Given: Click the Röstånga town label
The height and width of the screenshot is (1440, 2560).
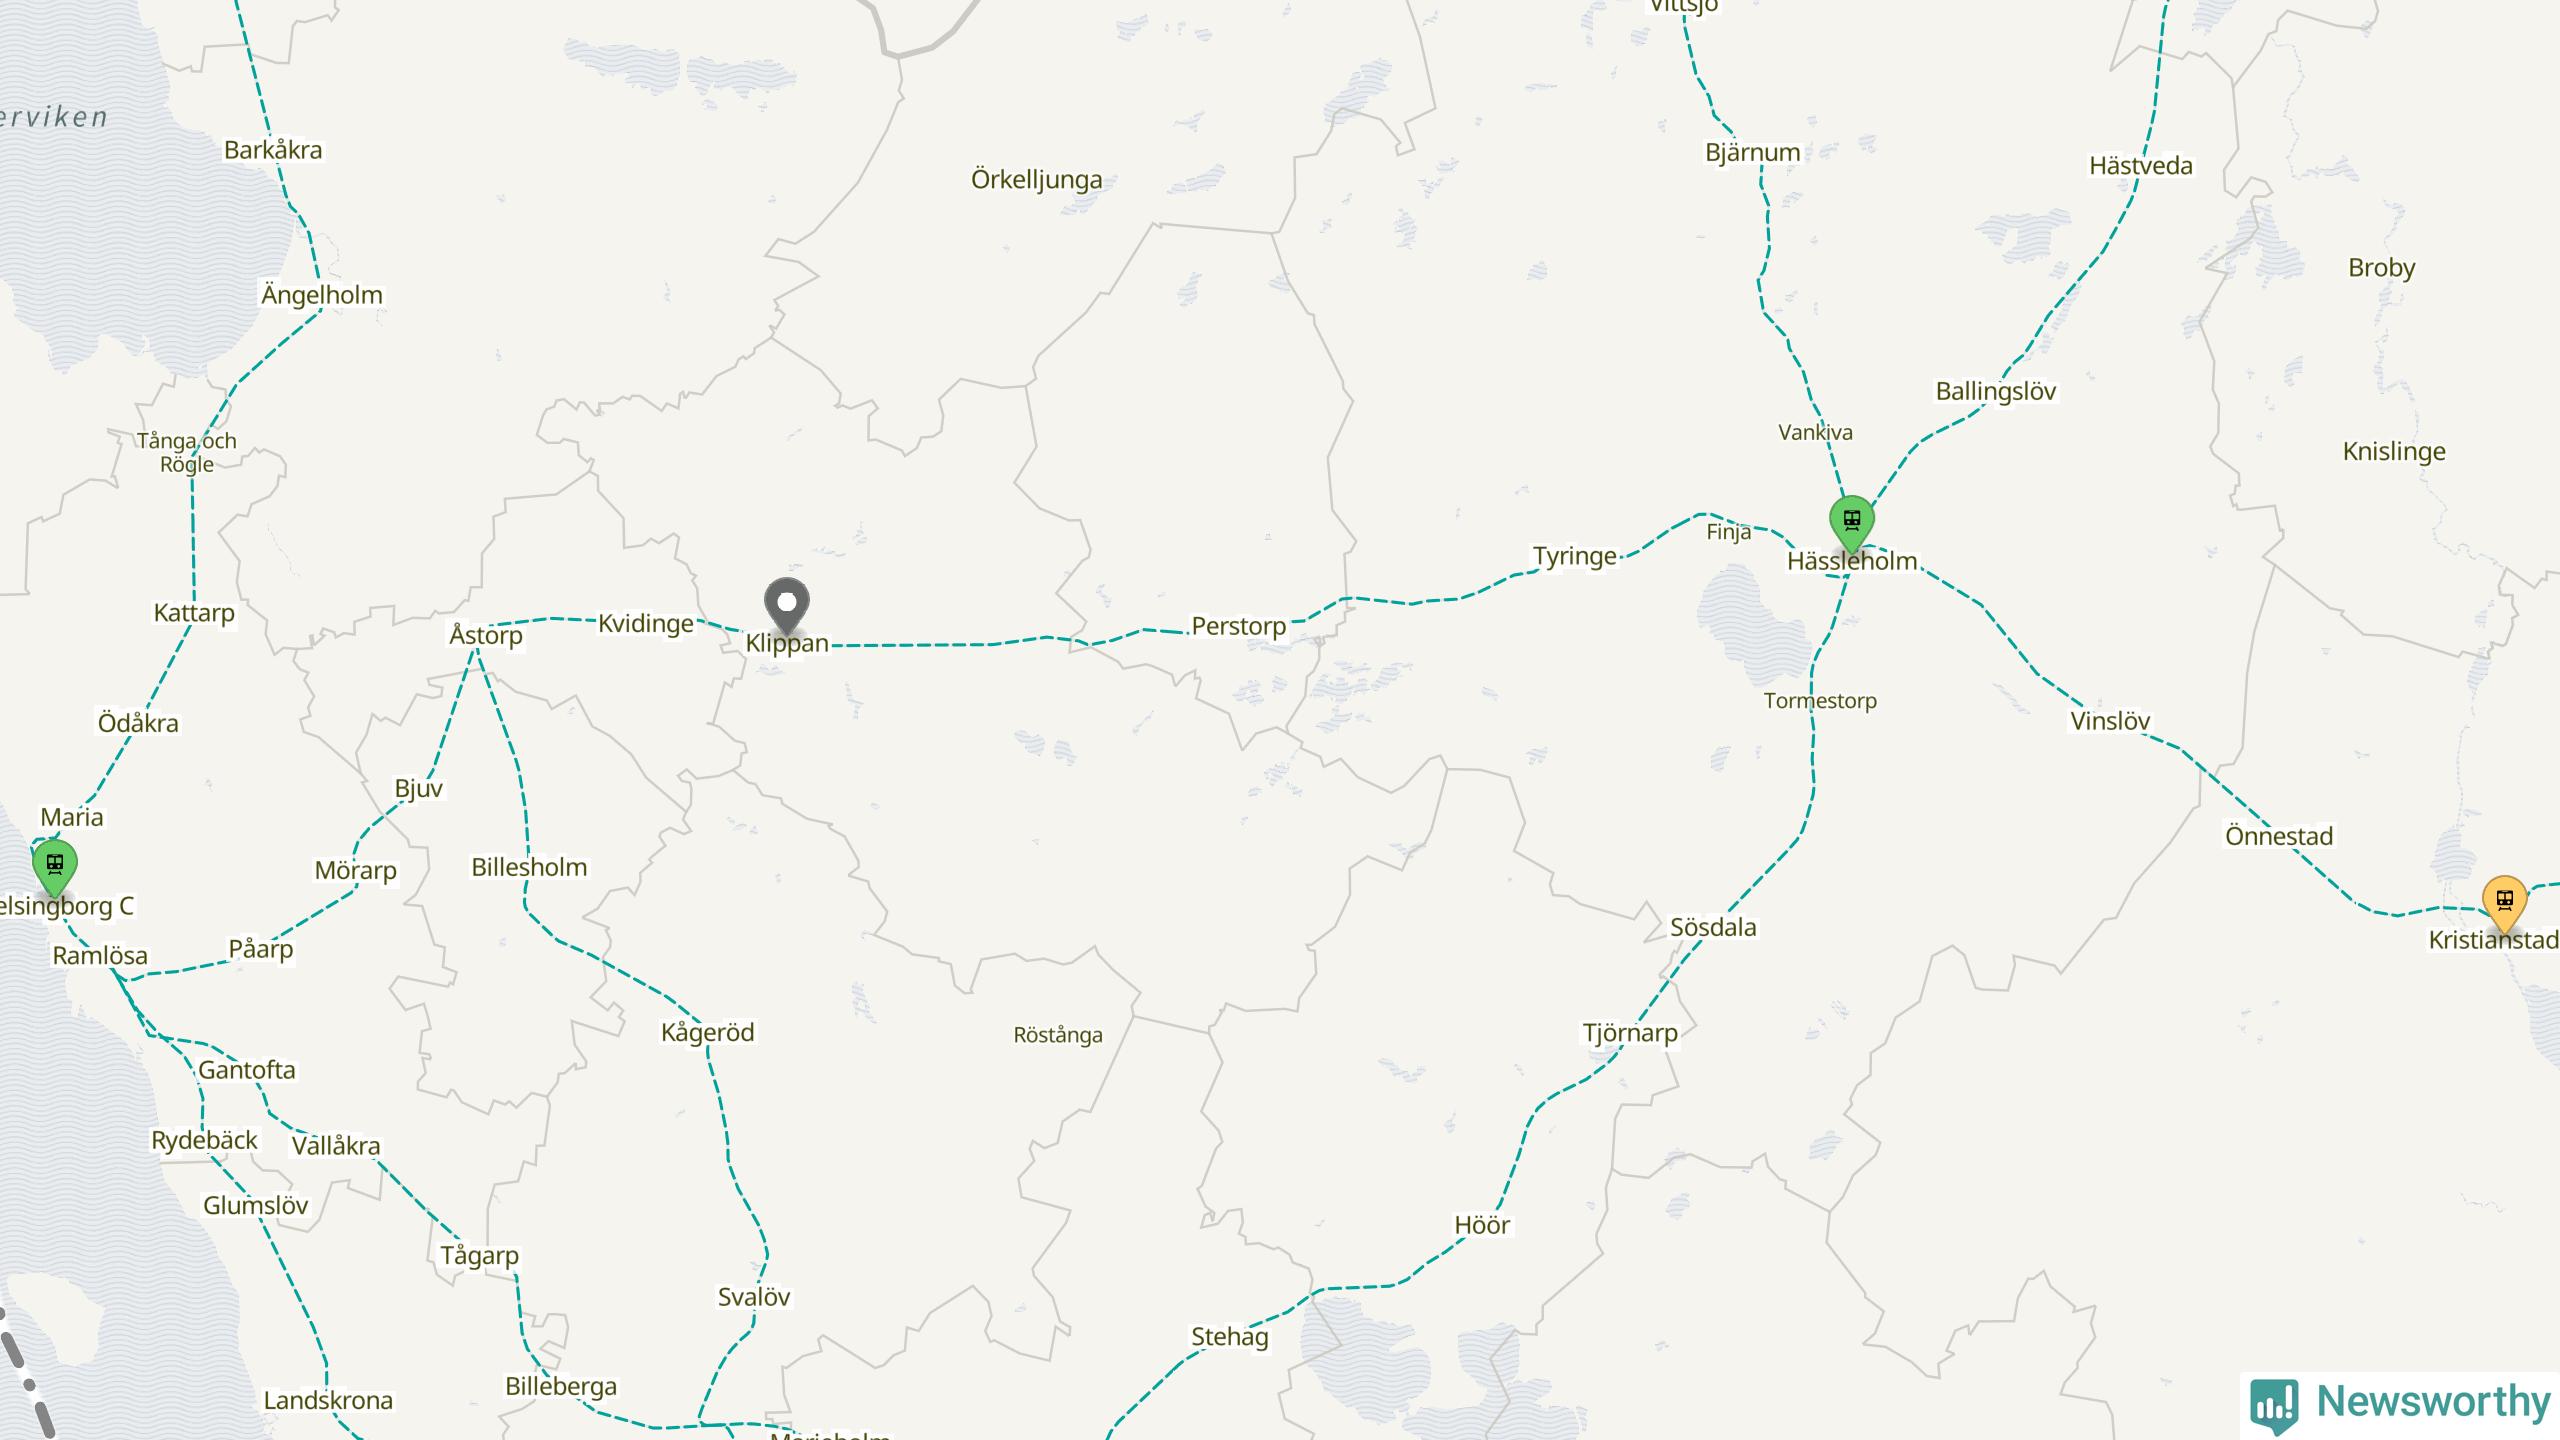Looking at the screenshot, I should click(x=1058, y=1035).
